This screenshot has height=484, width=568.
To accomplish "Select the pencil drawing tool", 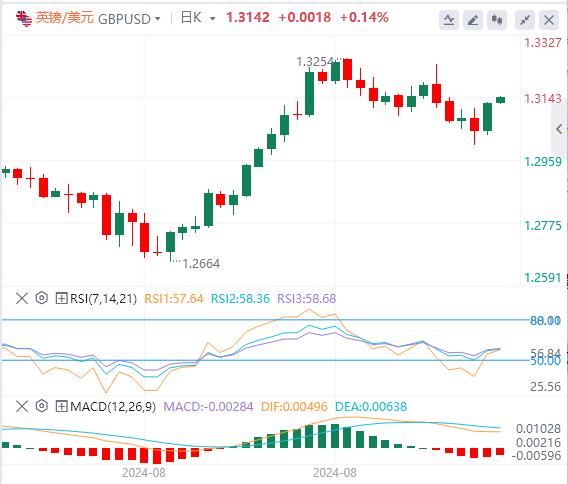I will click(473, 20).
